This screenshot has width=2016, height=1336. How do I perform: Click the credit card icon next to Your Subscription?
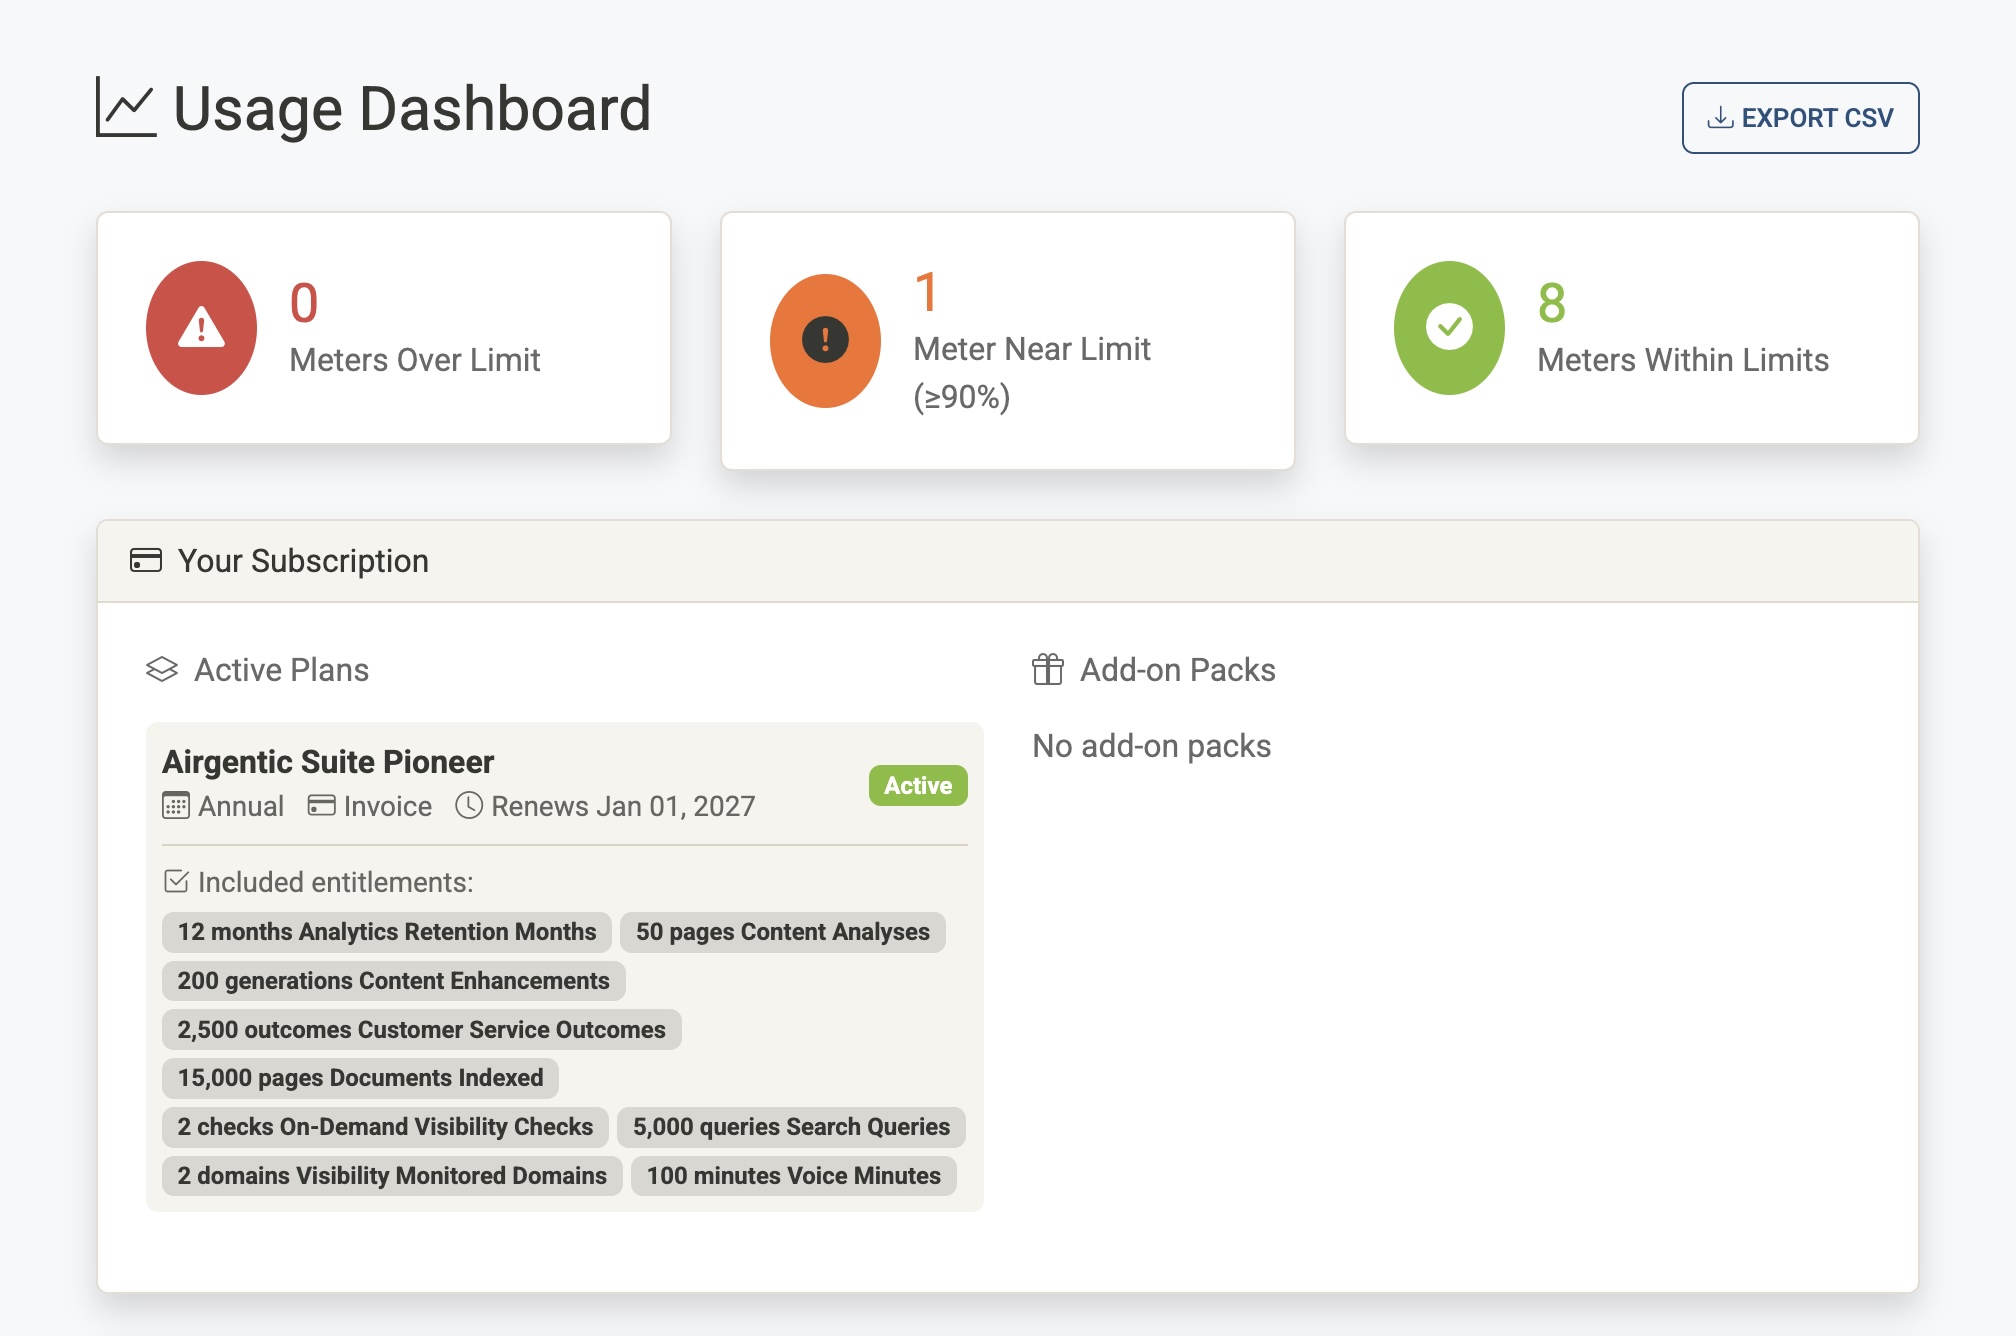pos(146,560)
